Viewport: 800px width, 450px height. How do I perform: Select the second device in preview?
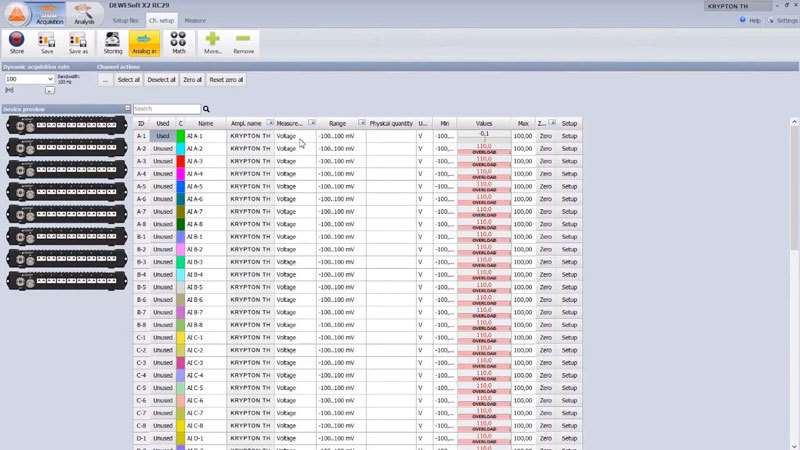[67, 147]
